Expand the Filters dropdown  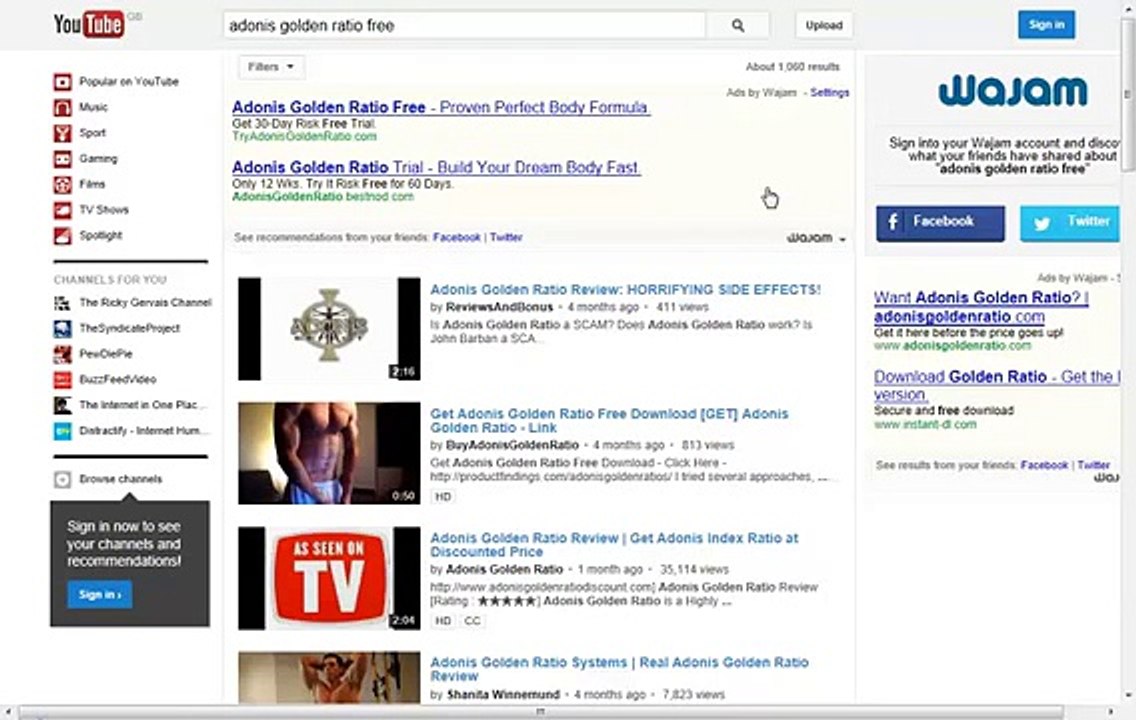[271, 67]
